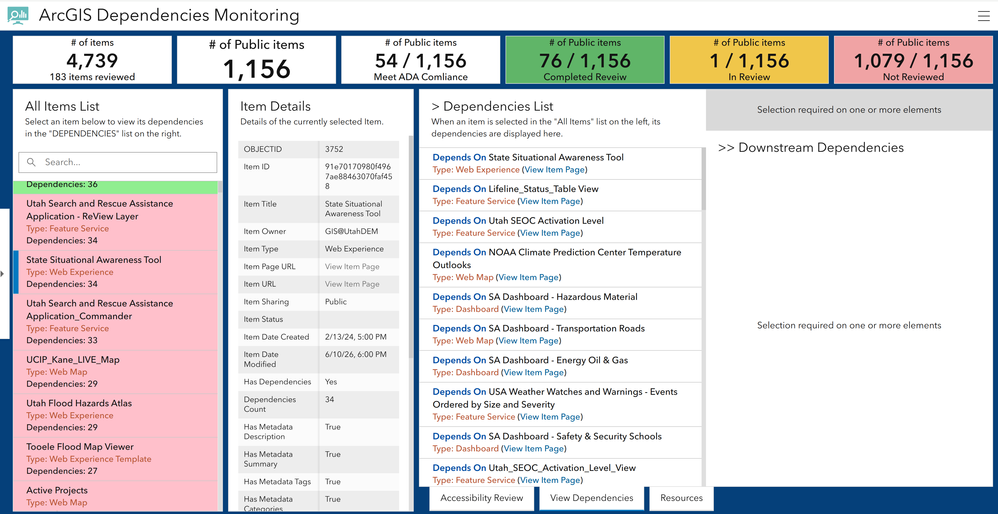
Task: Open View Item Page in Item URL row
Action: (x=352, y=284)
